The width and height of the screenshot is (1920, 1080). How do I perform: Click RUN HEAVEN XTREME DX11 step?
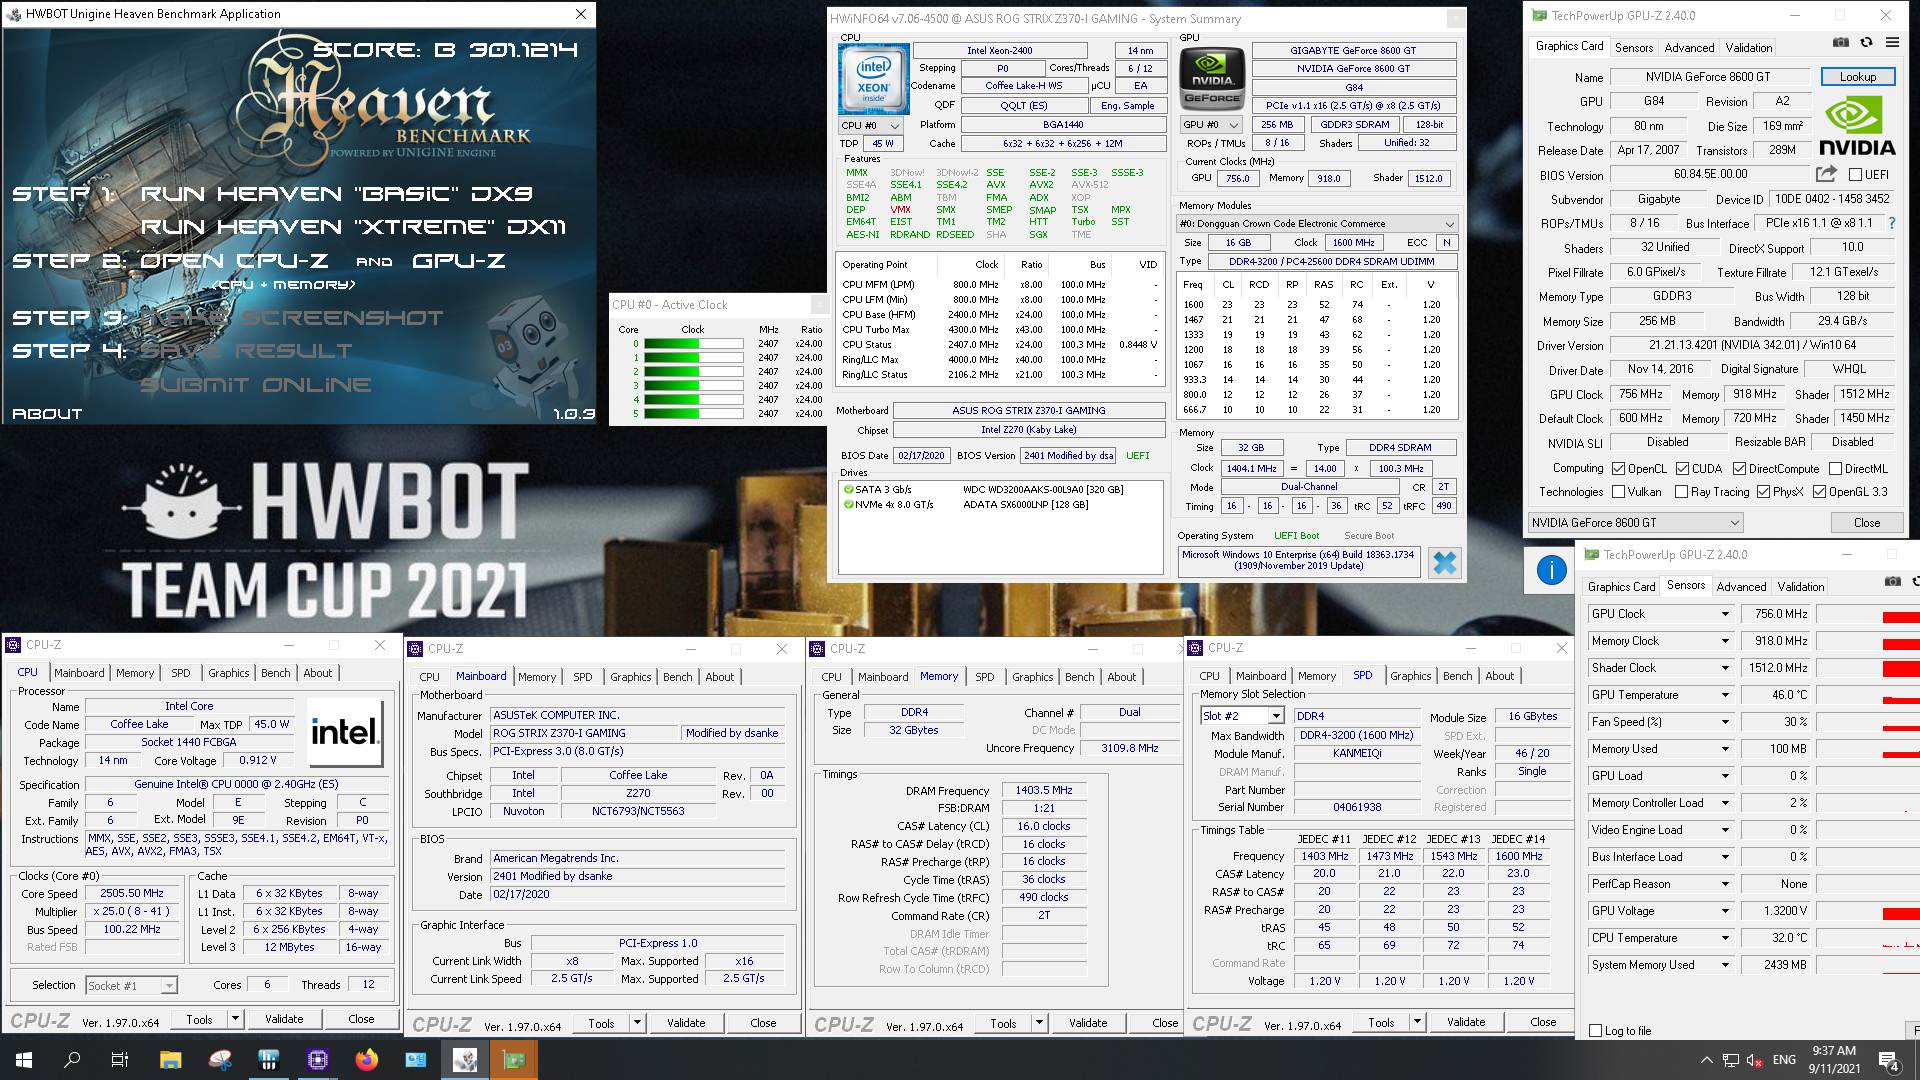coord(353,227)
